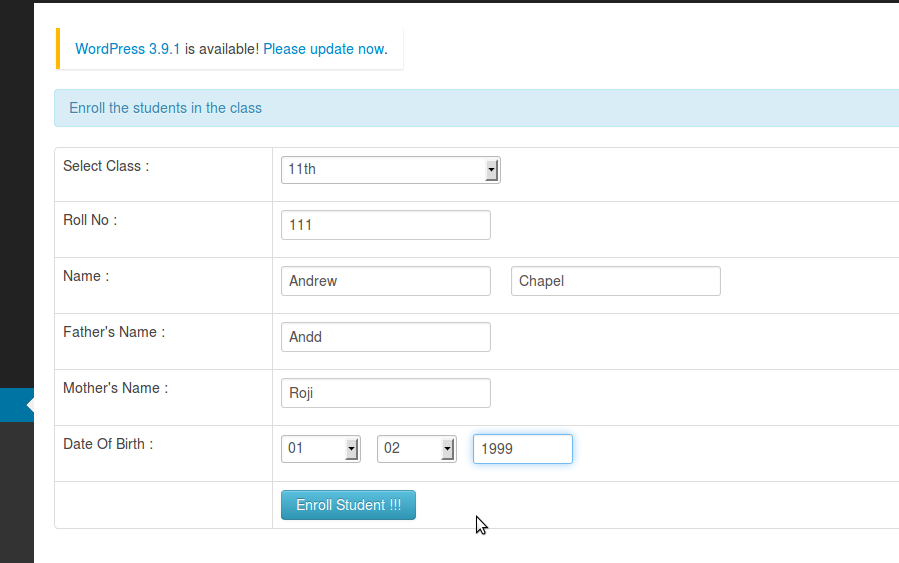Expand the birth month dropdown showing 02

(x=416, y=449)
